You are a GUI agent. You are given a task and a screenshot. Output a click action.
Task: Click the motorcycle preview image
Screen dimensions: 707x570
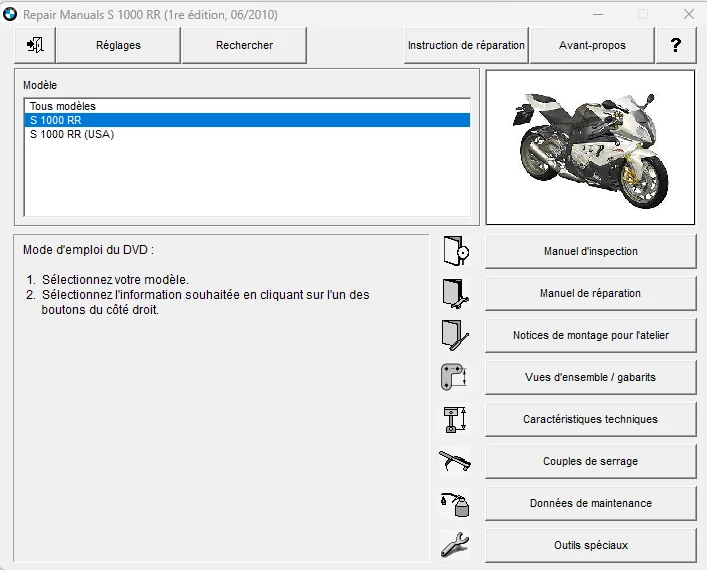590,147
